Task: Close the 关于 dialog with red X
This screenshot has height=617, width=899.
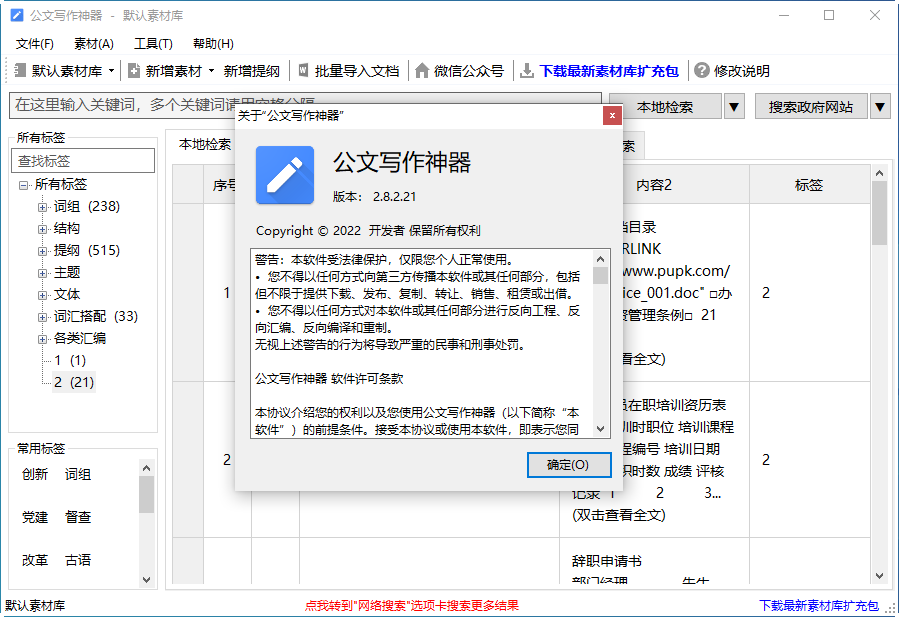Action: (612, 115)
